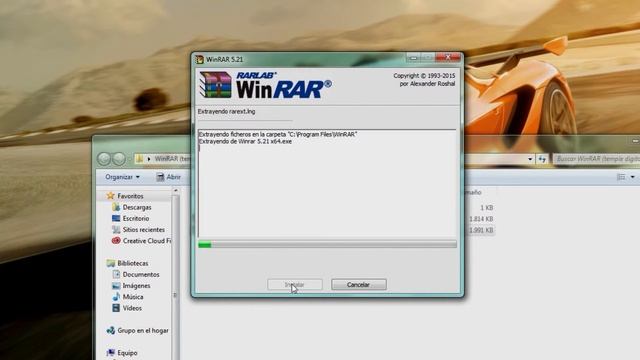Viewport: 640px width, 360px height.
Task: Click the Sitios recientes icon
Action: tap(116, 230)
